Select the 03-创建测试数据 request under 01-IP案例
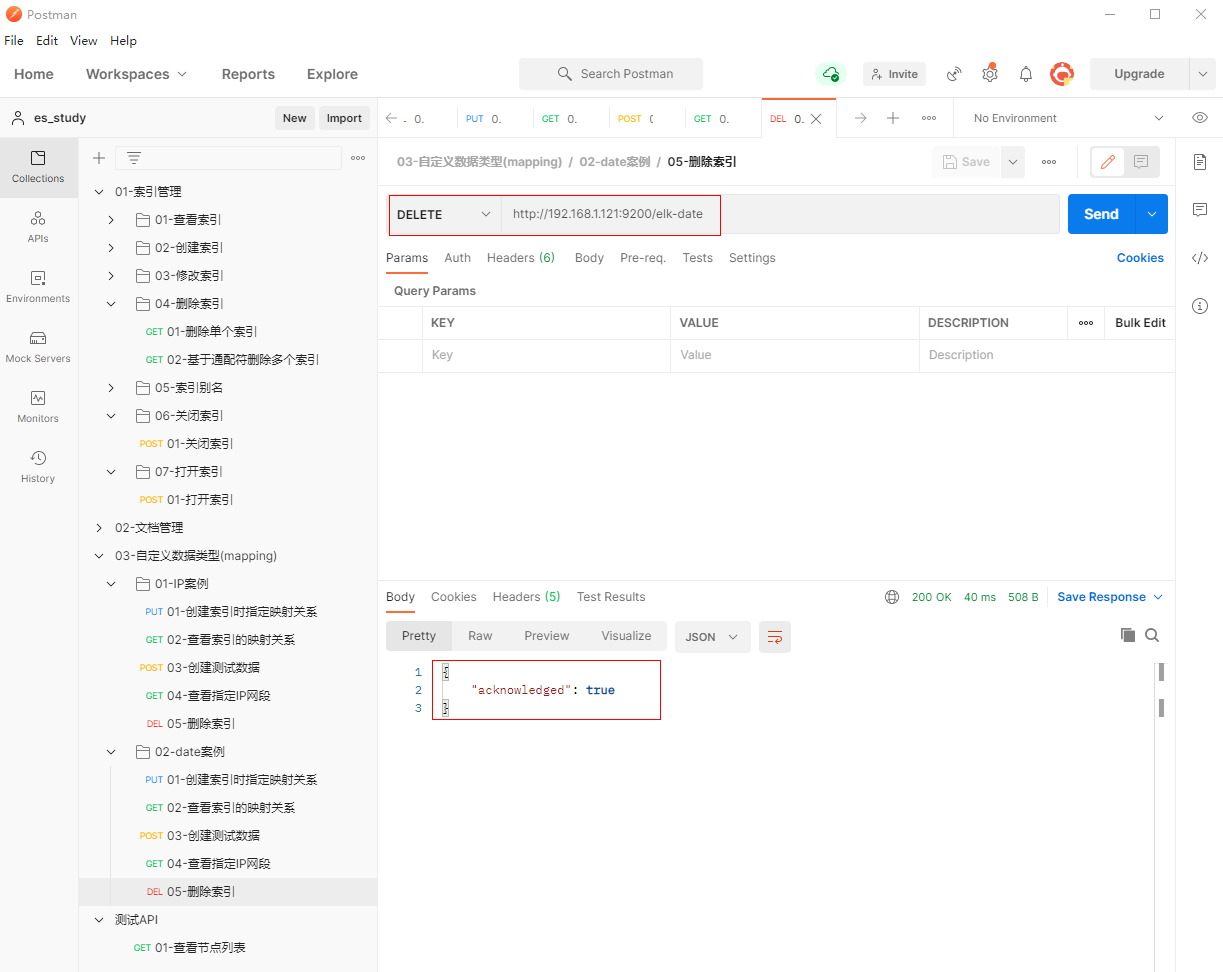Viewport: 1223px width, 972px height. (213, 667)
